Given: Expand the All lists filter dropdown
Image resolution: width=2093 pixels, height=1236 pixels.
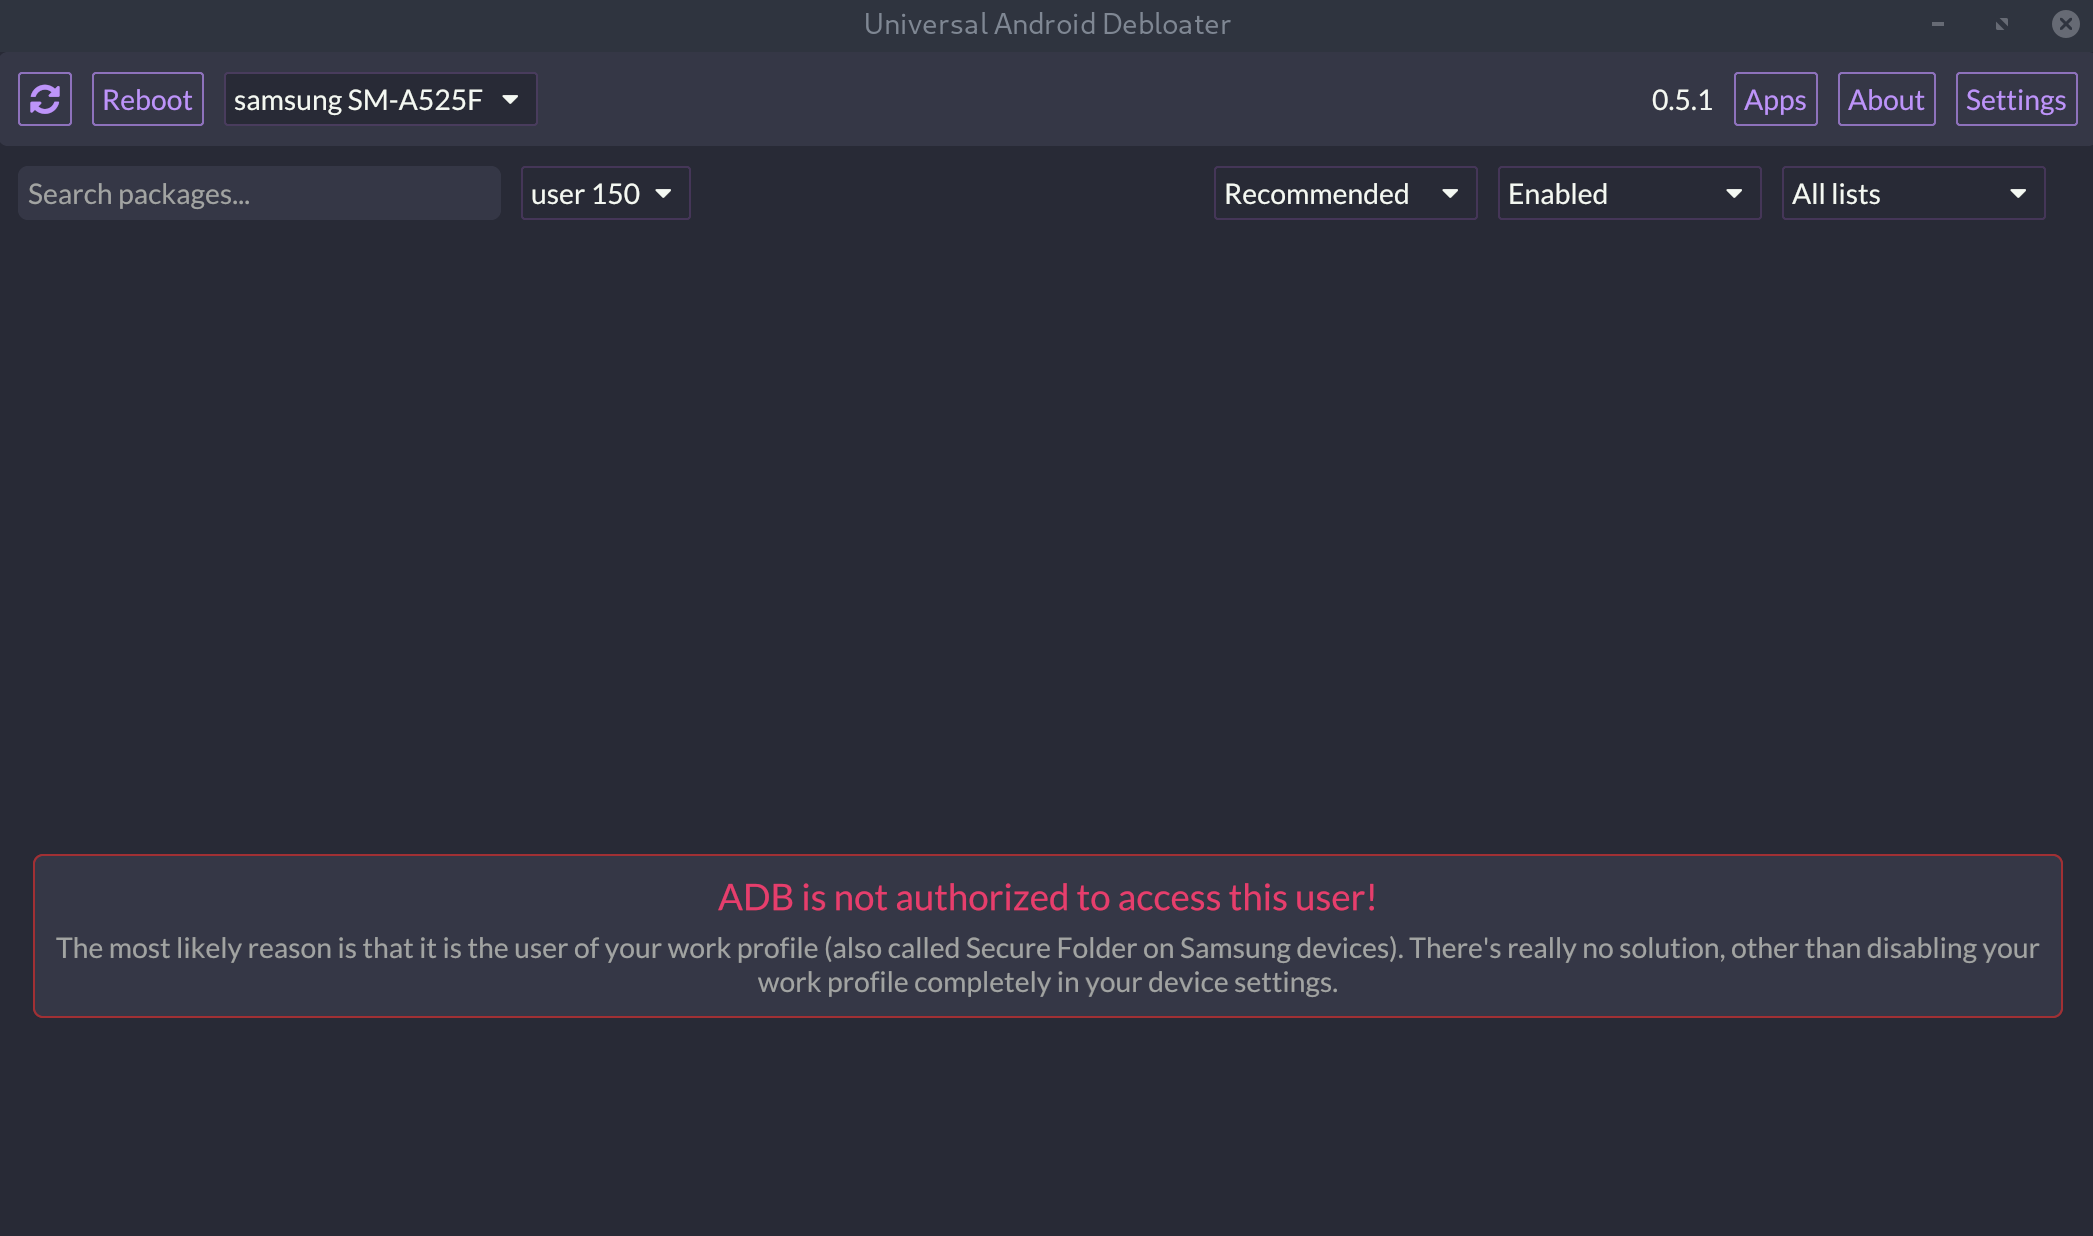Looking at the screenshot, I should 1912,193.
